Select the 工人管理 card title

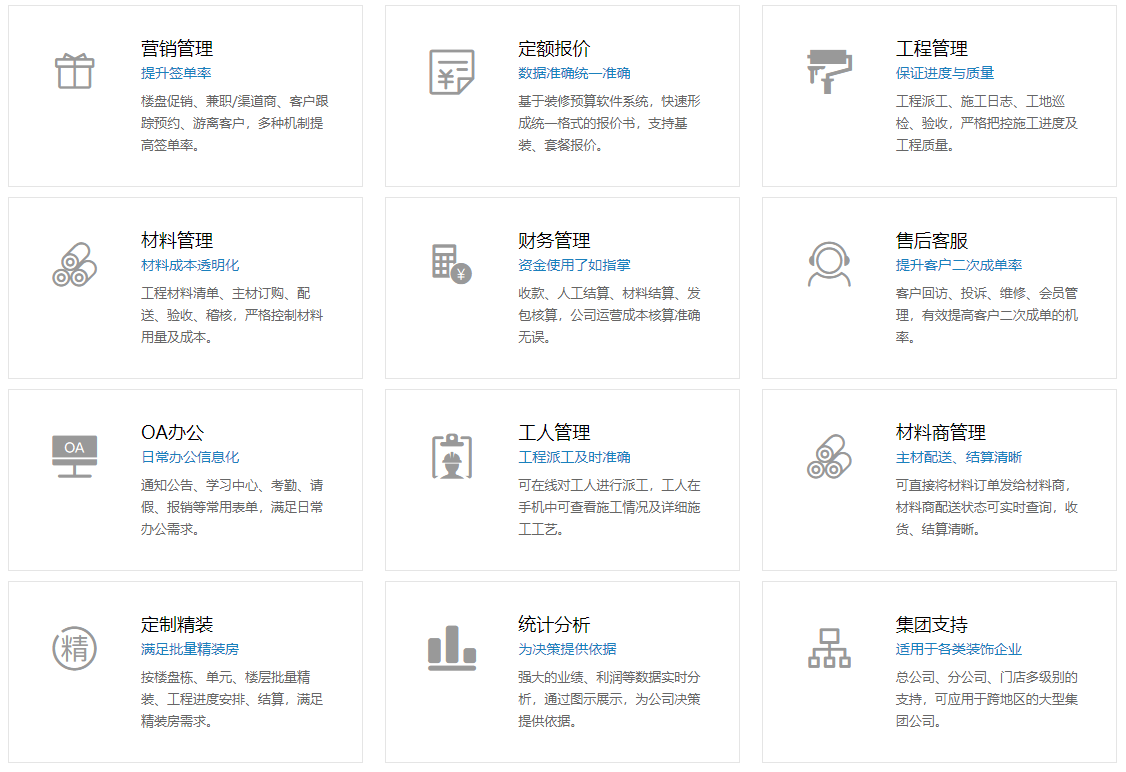tap(559, 434)
